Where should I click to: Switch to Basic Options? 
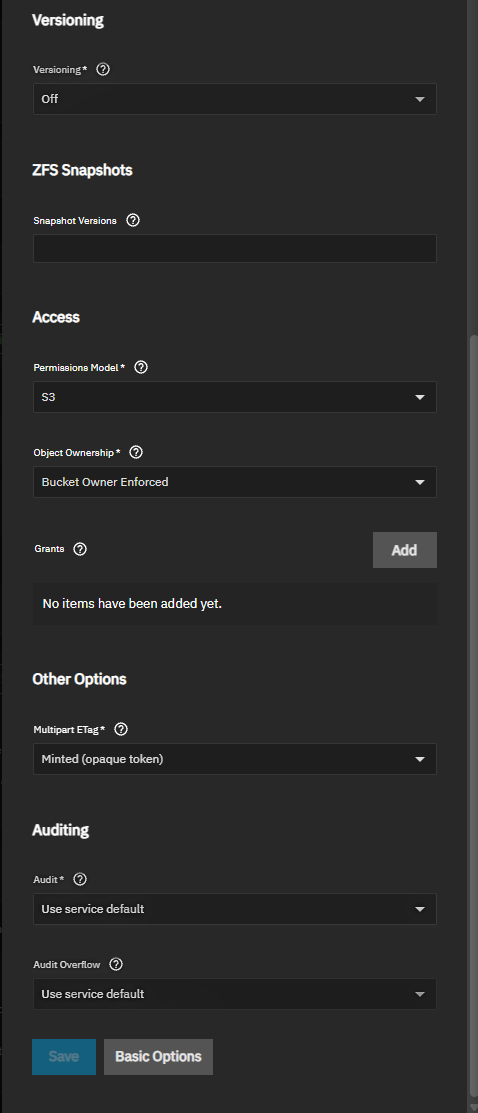(x=158, y=1056)
